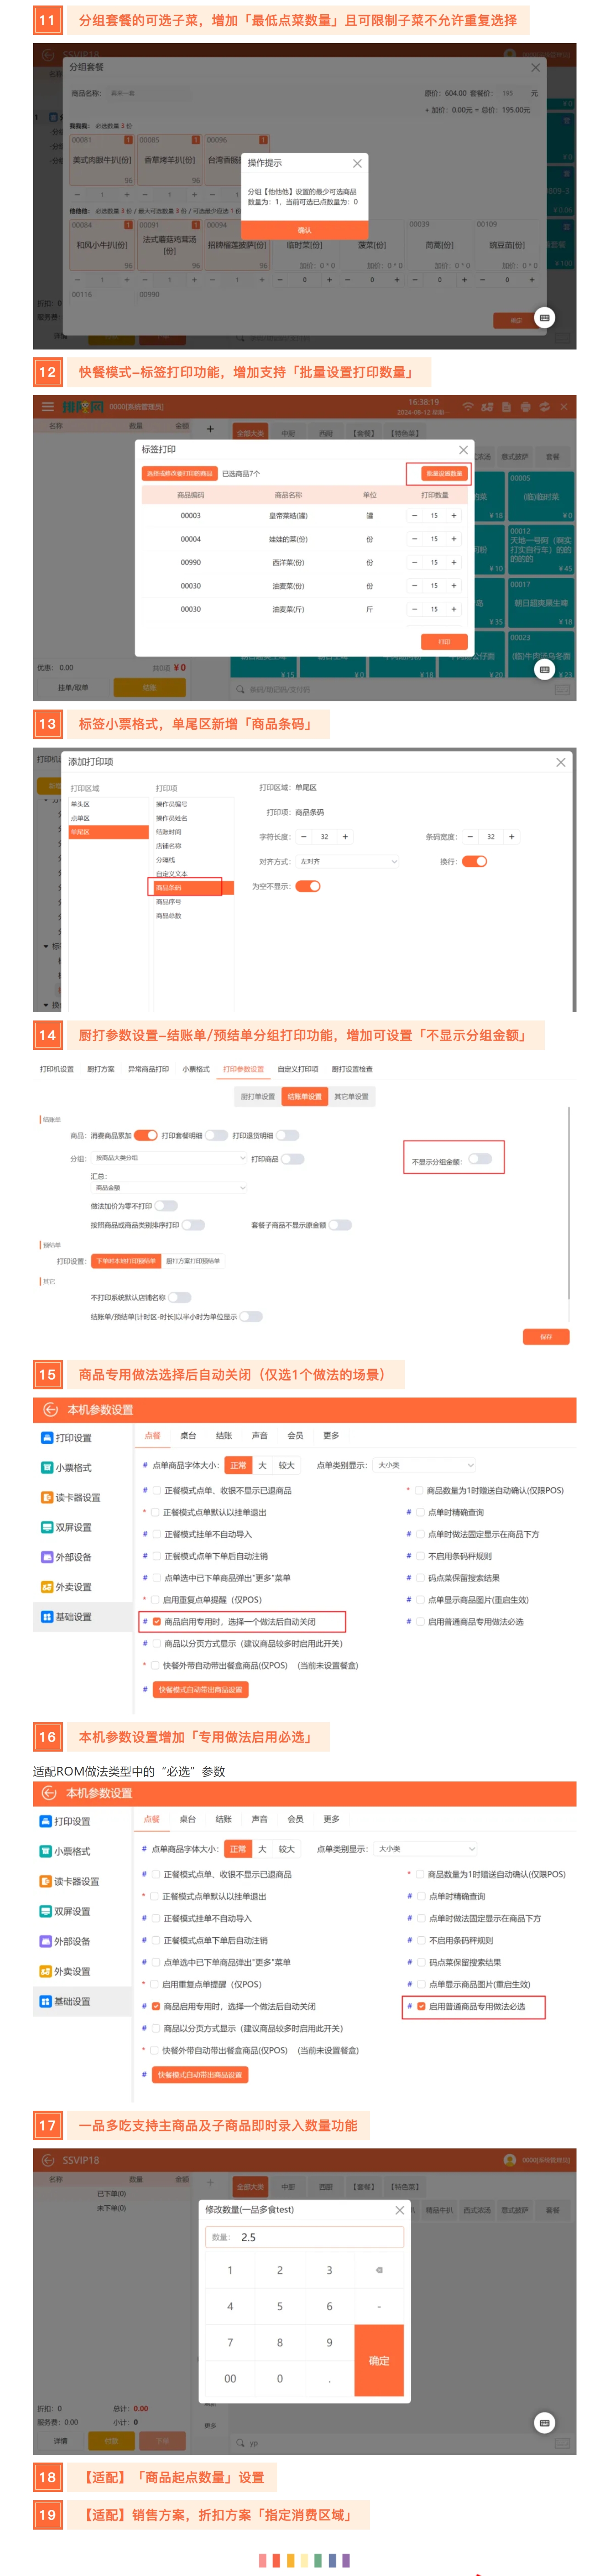
Task: Increase print quantity for 油麦菜(斤)
Action: click(454, 609)
